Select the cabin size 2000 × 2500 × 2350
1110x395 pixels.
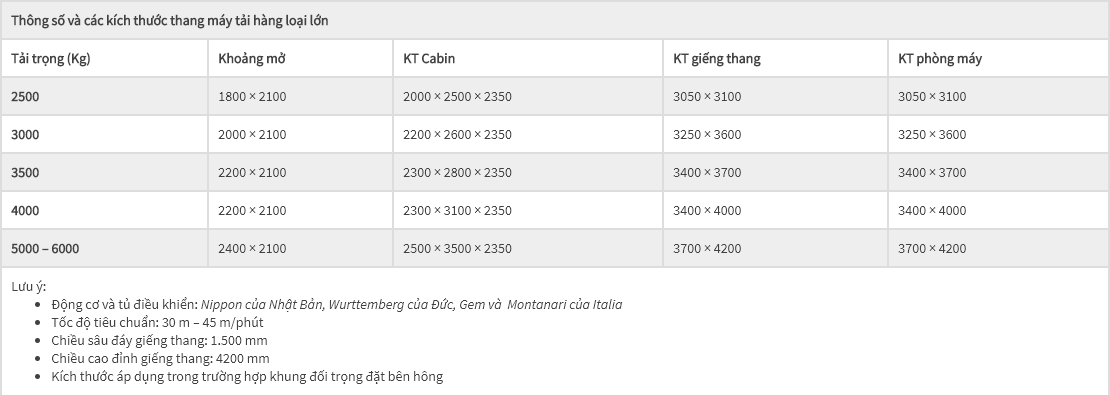[457, 97]
